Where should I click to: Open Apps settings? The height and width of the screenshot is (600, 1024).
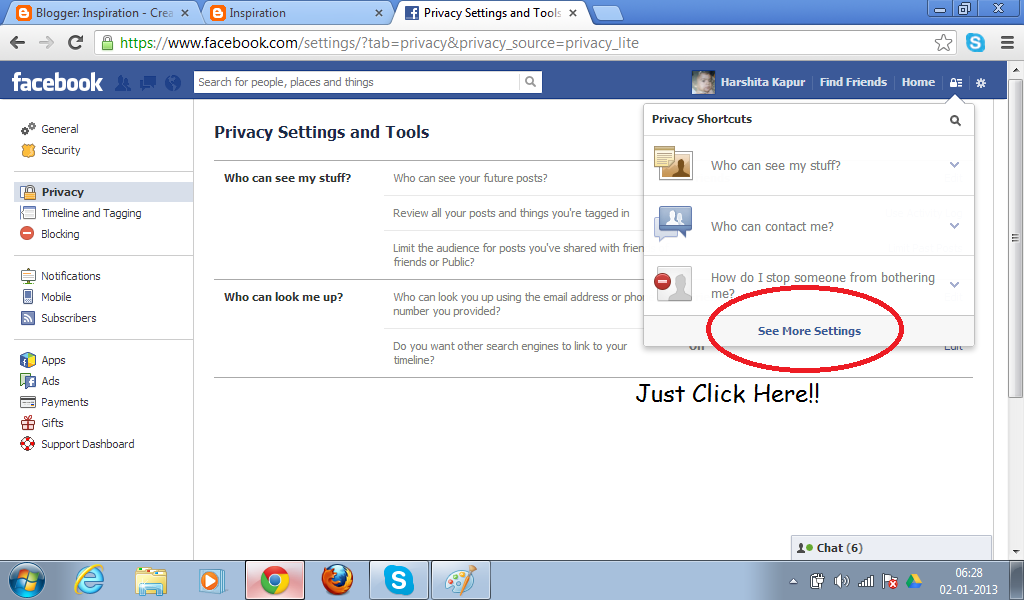coord(53,360)
